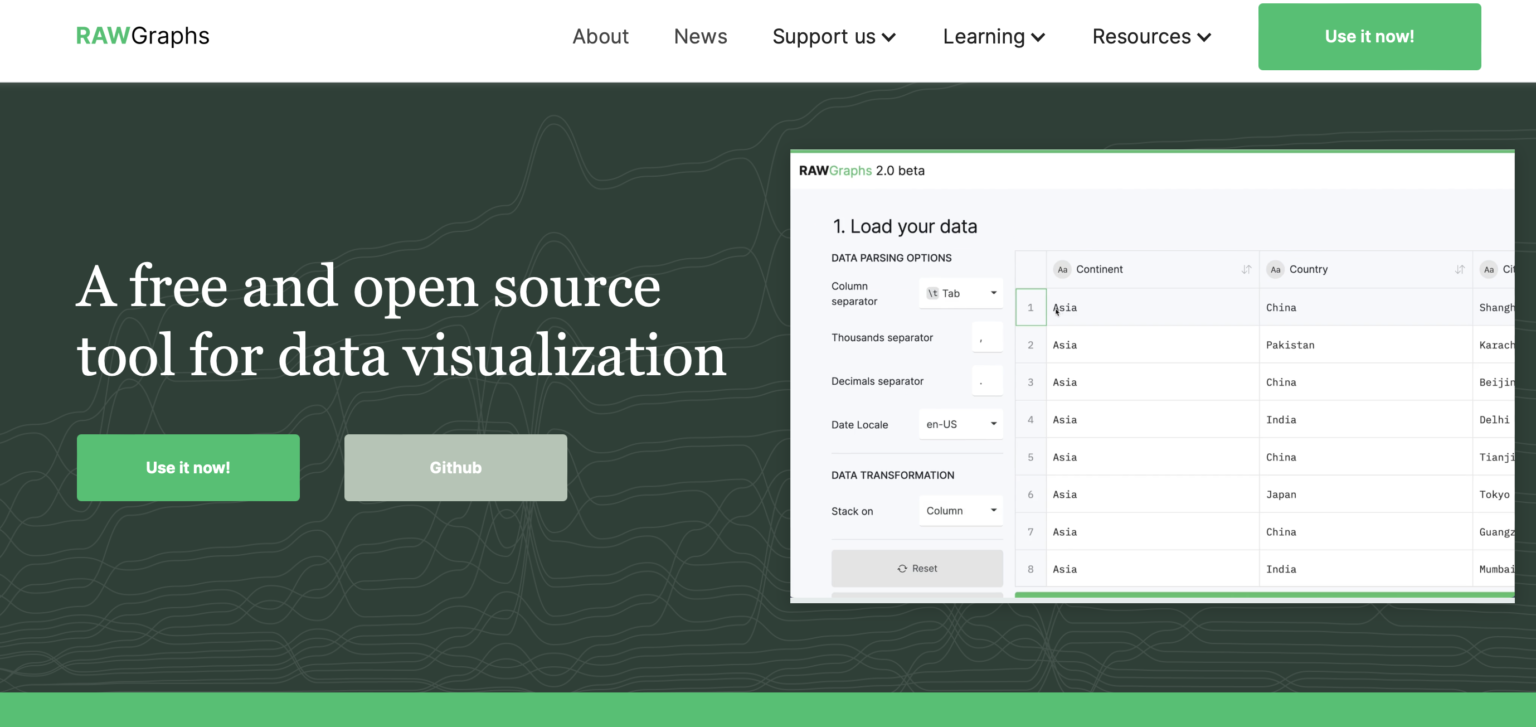Screen dimensions: 1536x727
Task: Click the Aa type icon of Country
Action: [1275, 269]
